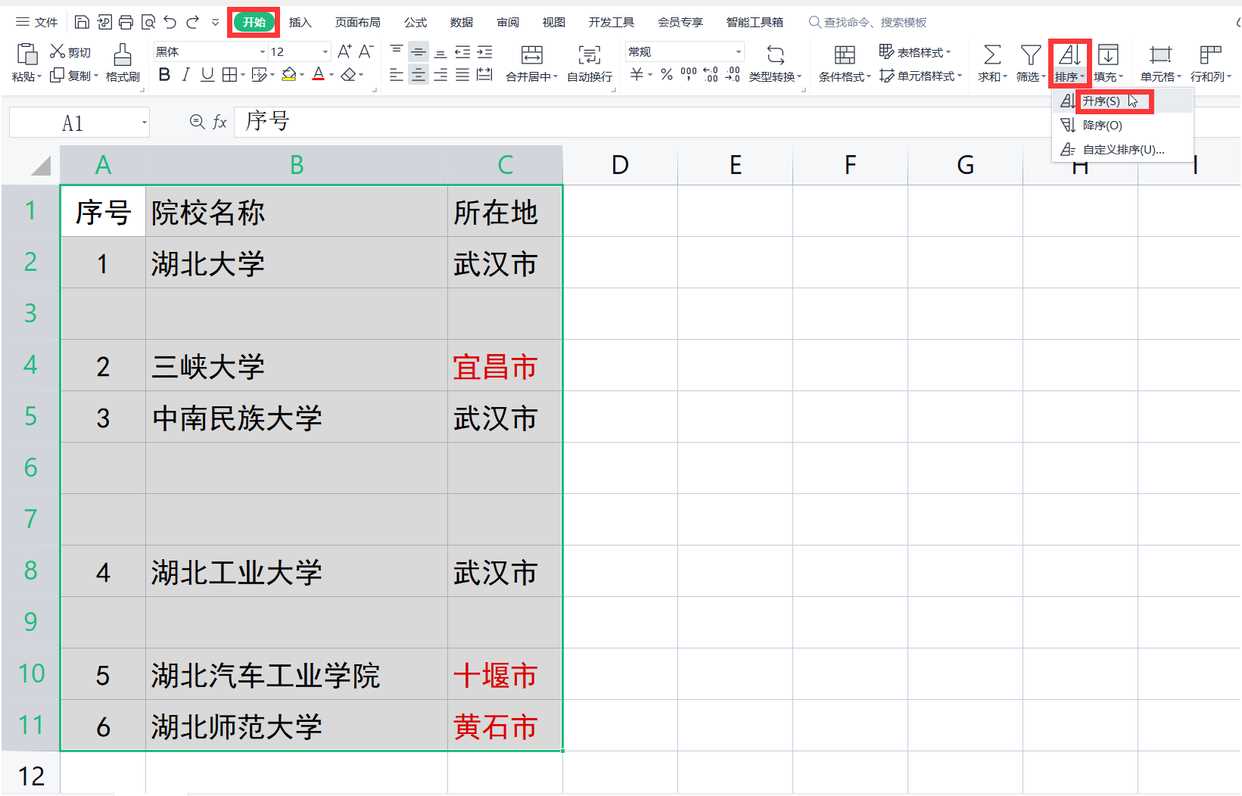This screenshot has height=796, width=1242.
Task: Click the Cell (单元格) icon
Action: point(1160,55)
